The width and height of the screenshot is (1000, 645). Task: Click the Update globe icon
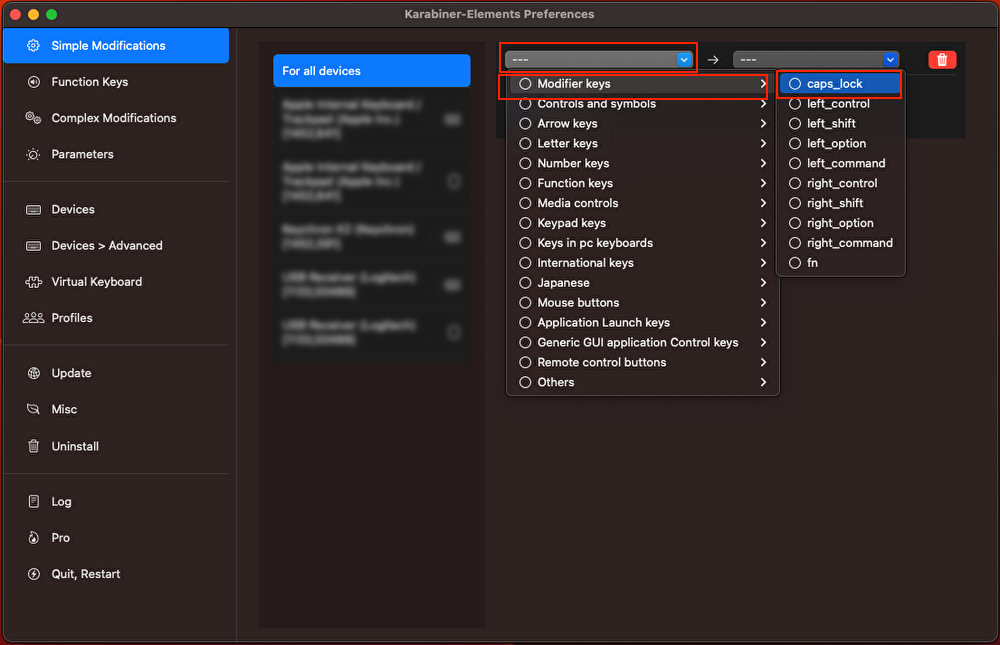click(x=33, y=373)
